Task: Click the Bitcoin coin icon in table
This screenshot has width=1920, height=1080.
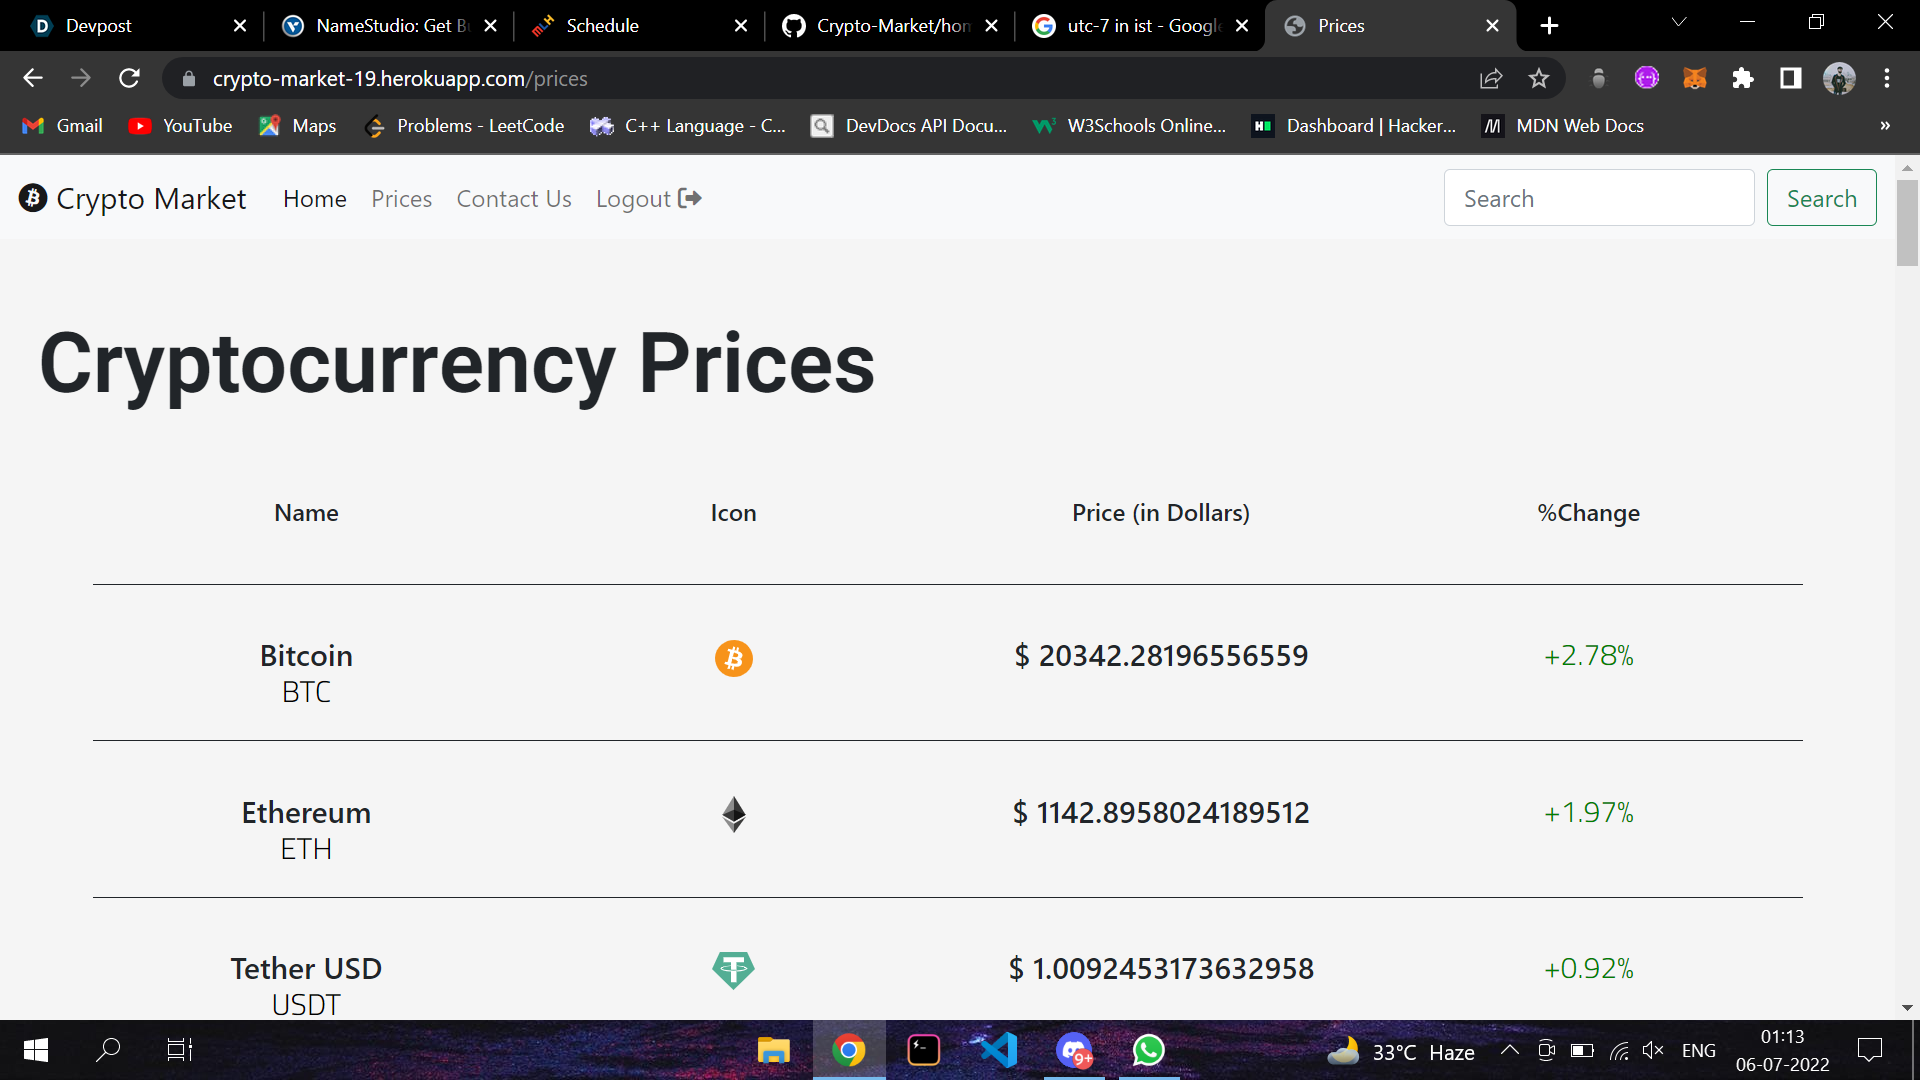Action: pos(733,658)
